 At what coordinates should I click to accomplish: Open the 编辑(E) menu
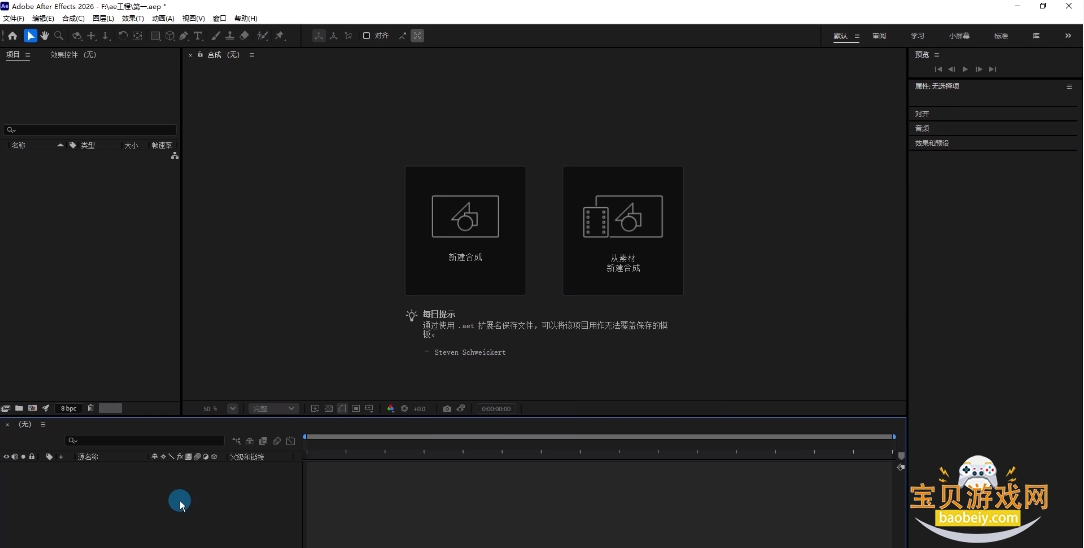click(44, 19)
